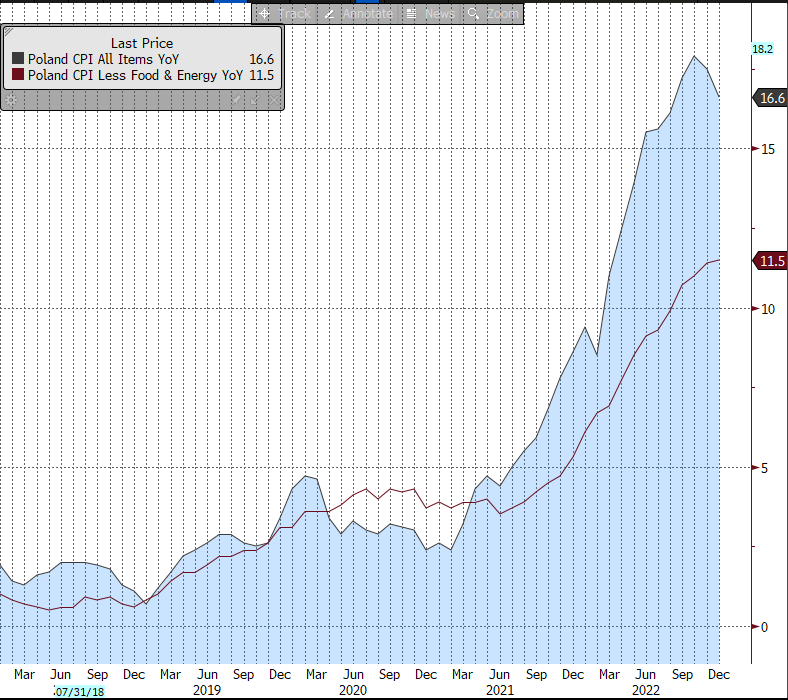The height and width of the screenshot is (700, 788).
Task: Activate the Track crosshair tool
Action: tap(285, 14)
